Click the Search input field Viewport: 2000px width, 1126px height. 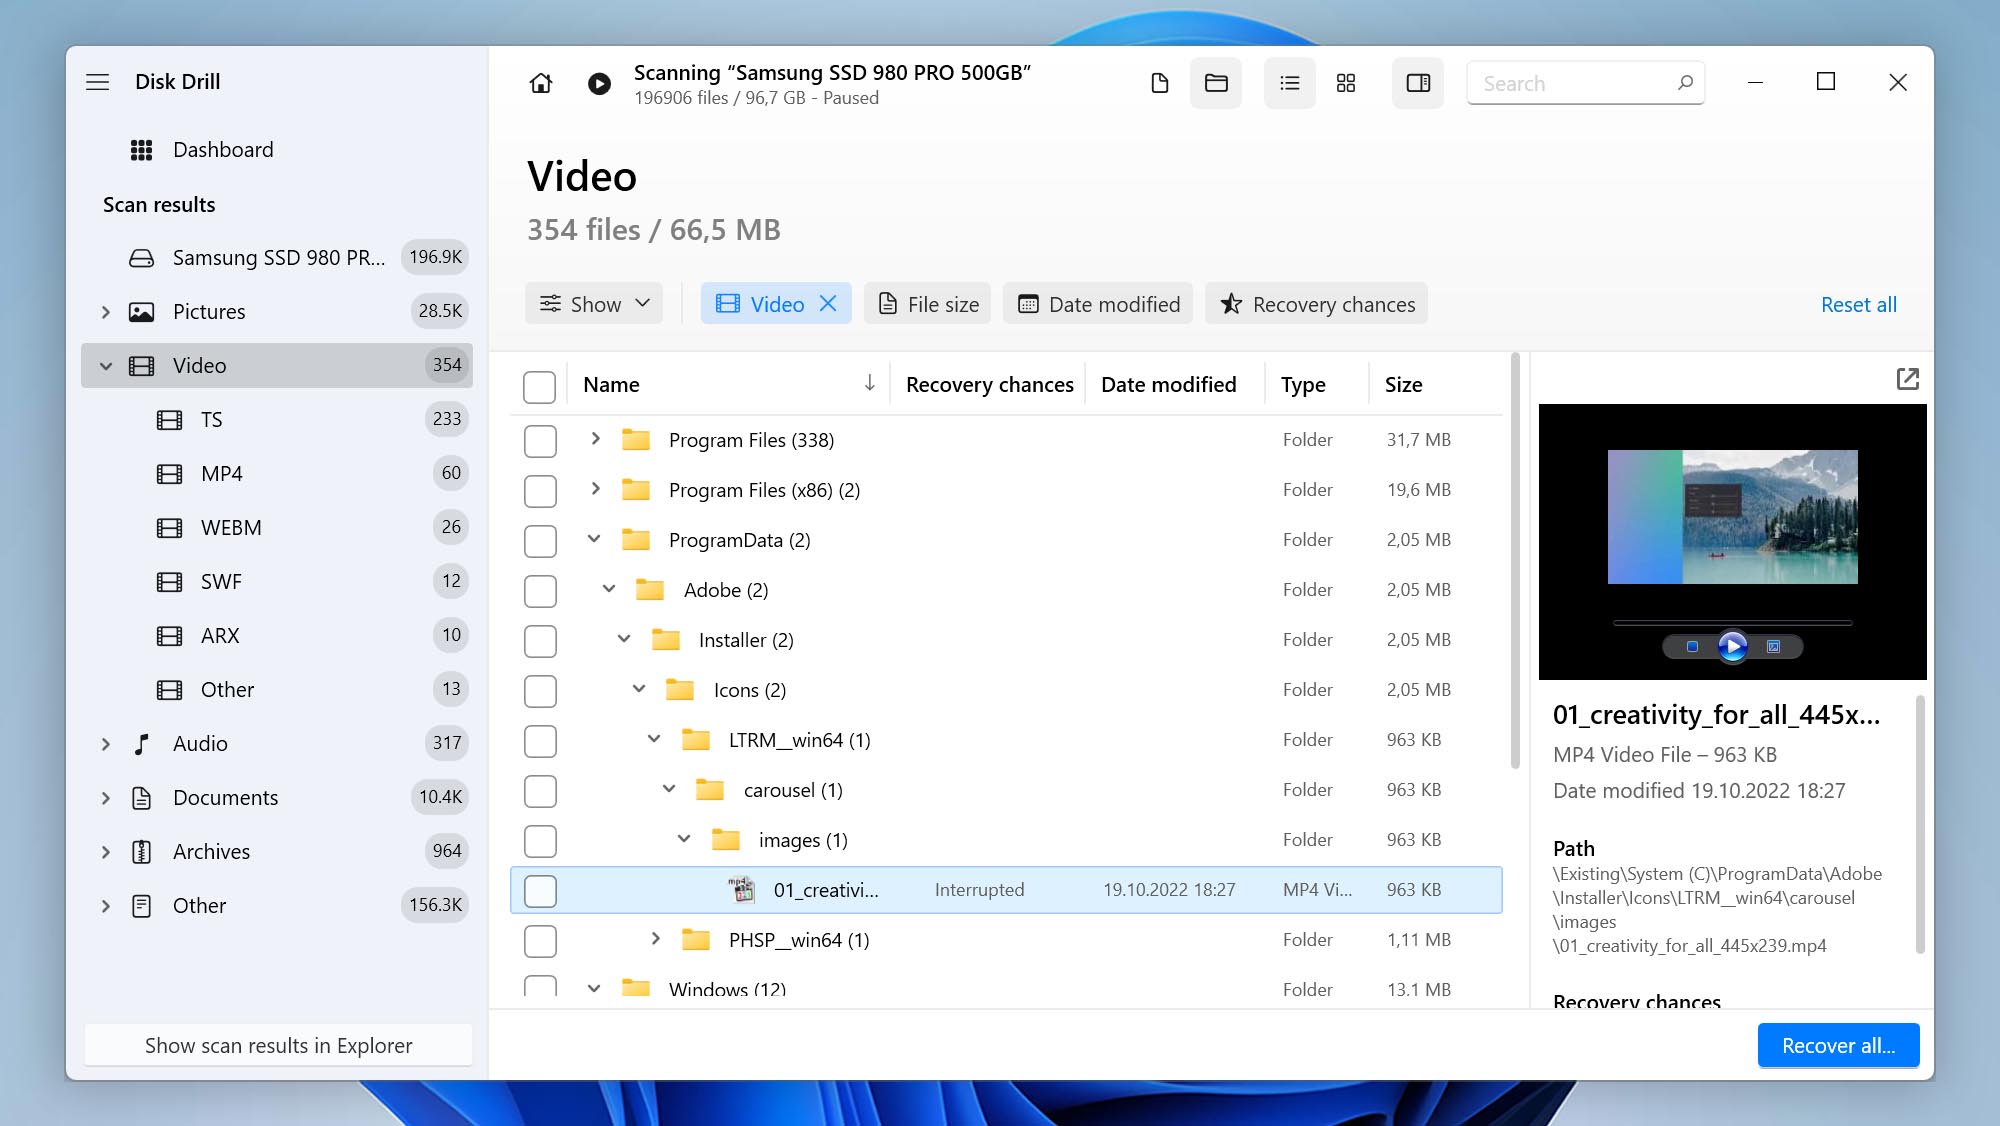coord(1582,81)
